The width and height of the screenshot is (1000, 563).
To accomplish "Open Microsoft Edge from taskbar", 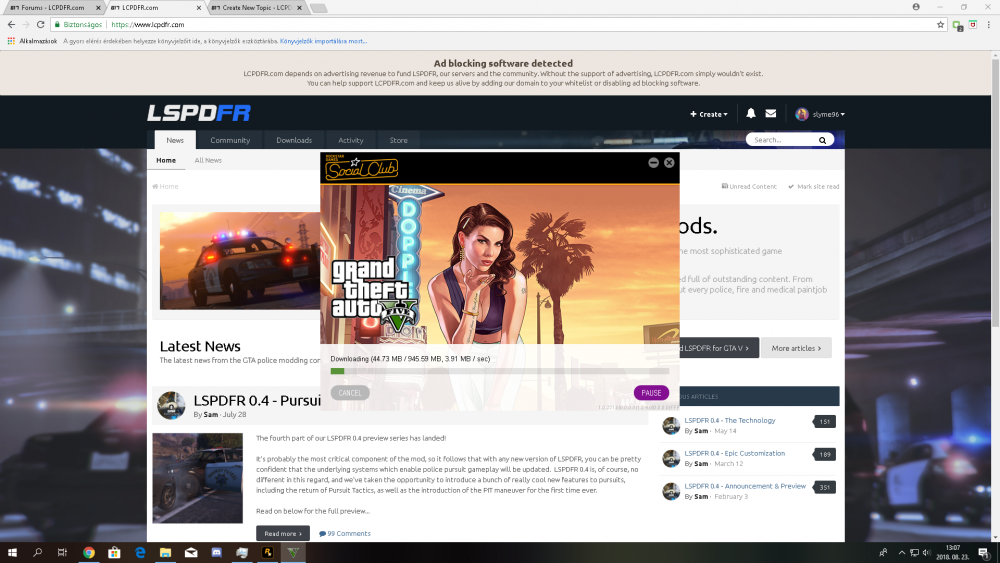I will pos(140,552).
